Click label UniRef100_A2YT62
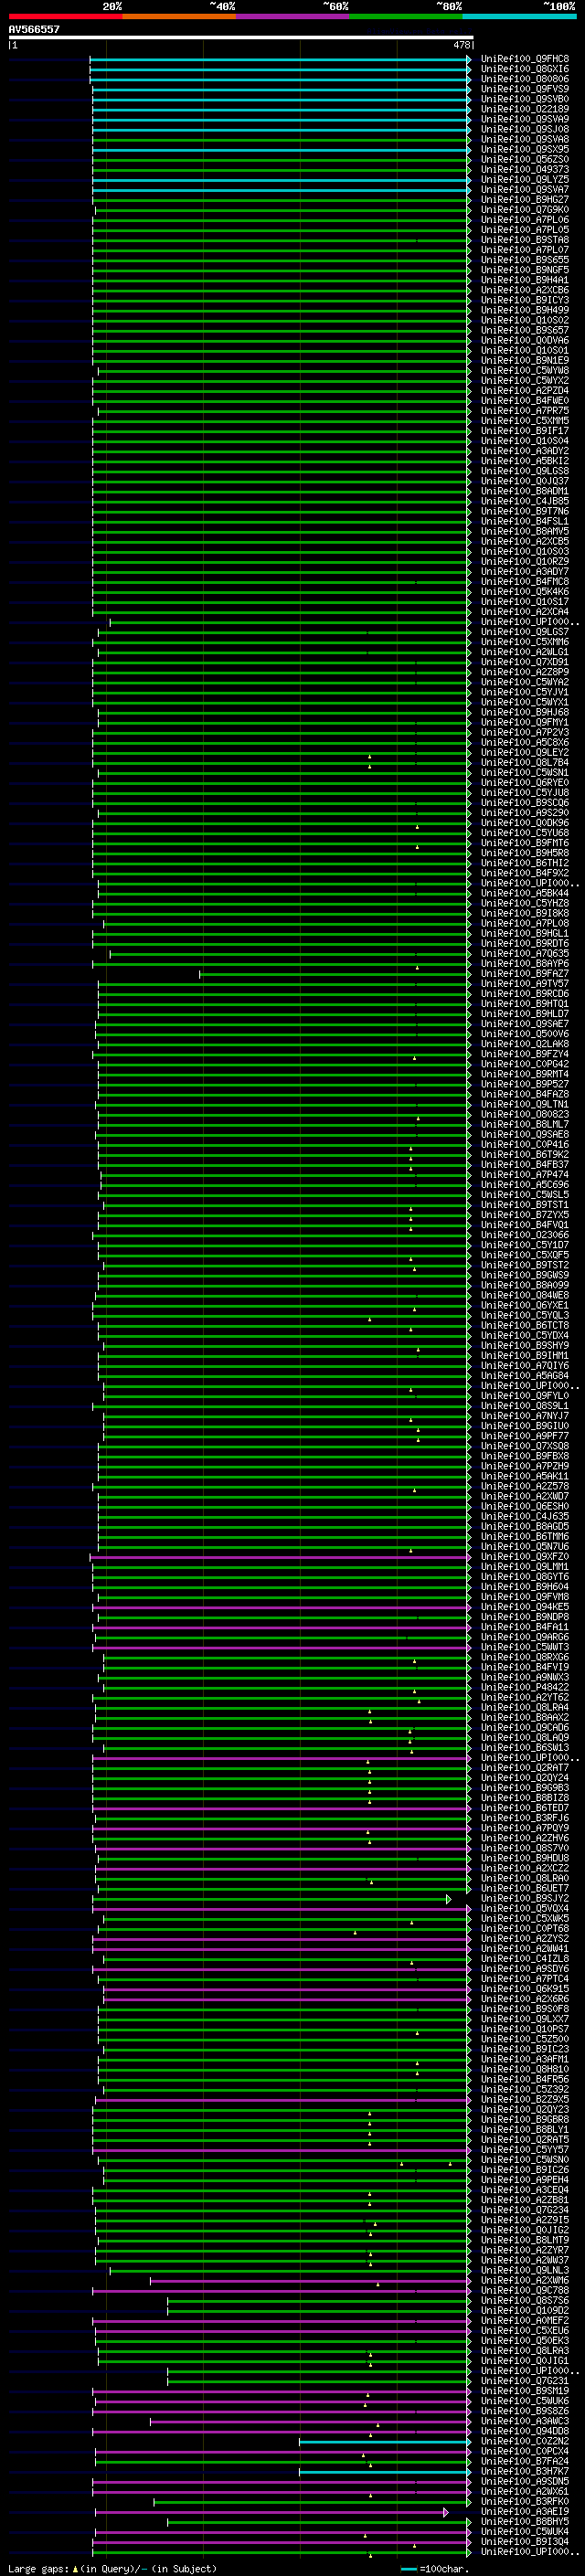This screenshot has width=585, height=2576. pyautogui.click(x=525, y=1697)
